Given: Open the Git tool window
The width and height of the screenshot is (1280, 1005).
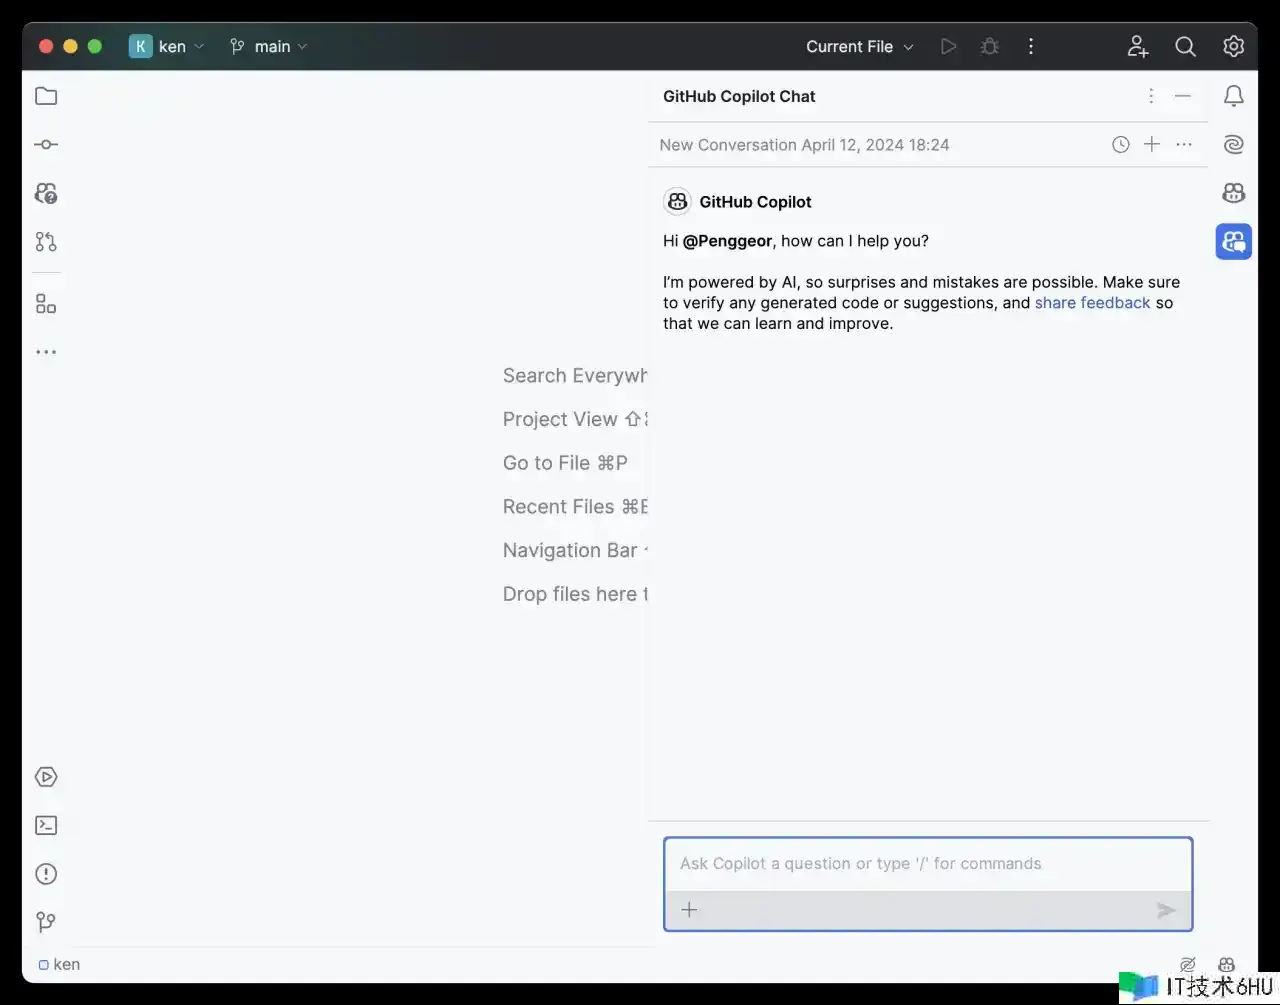Looking at the screenshot, I should coord(46,921).
